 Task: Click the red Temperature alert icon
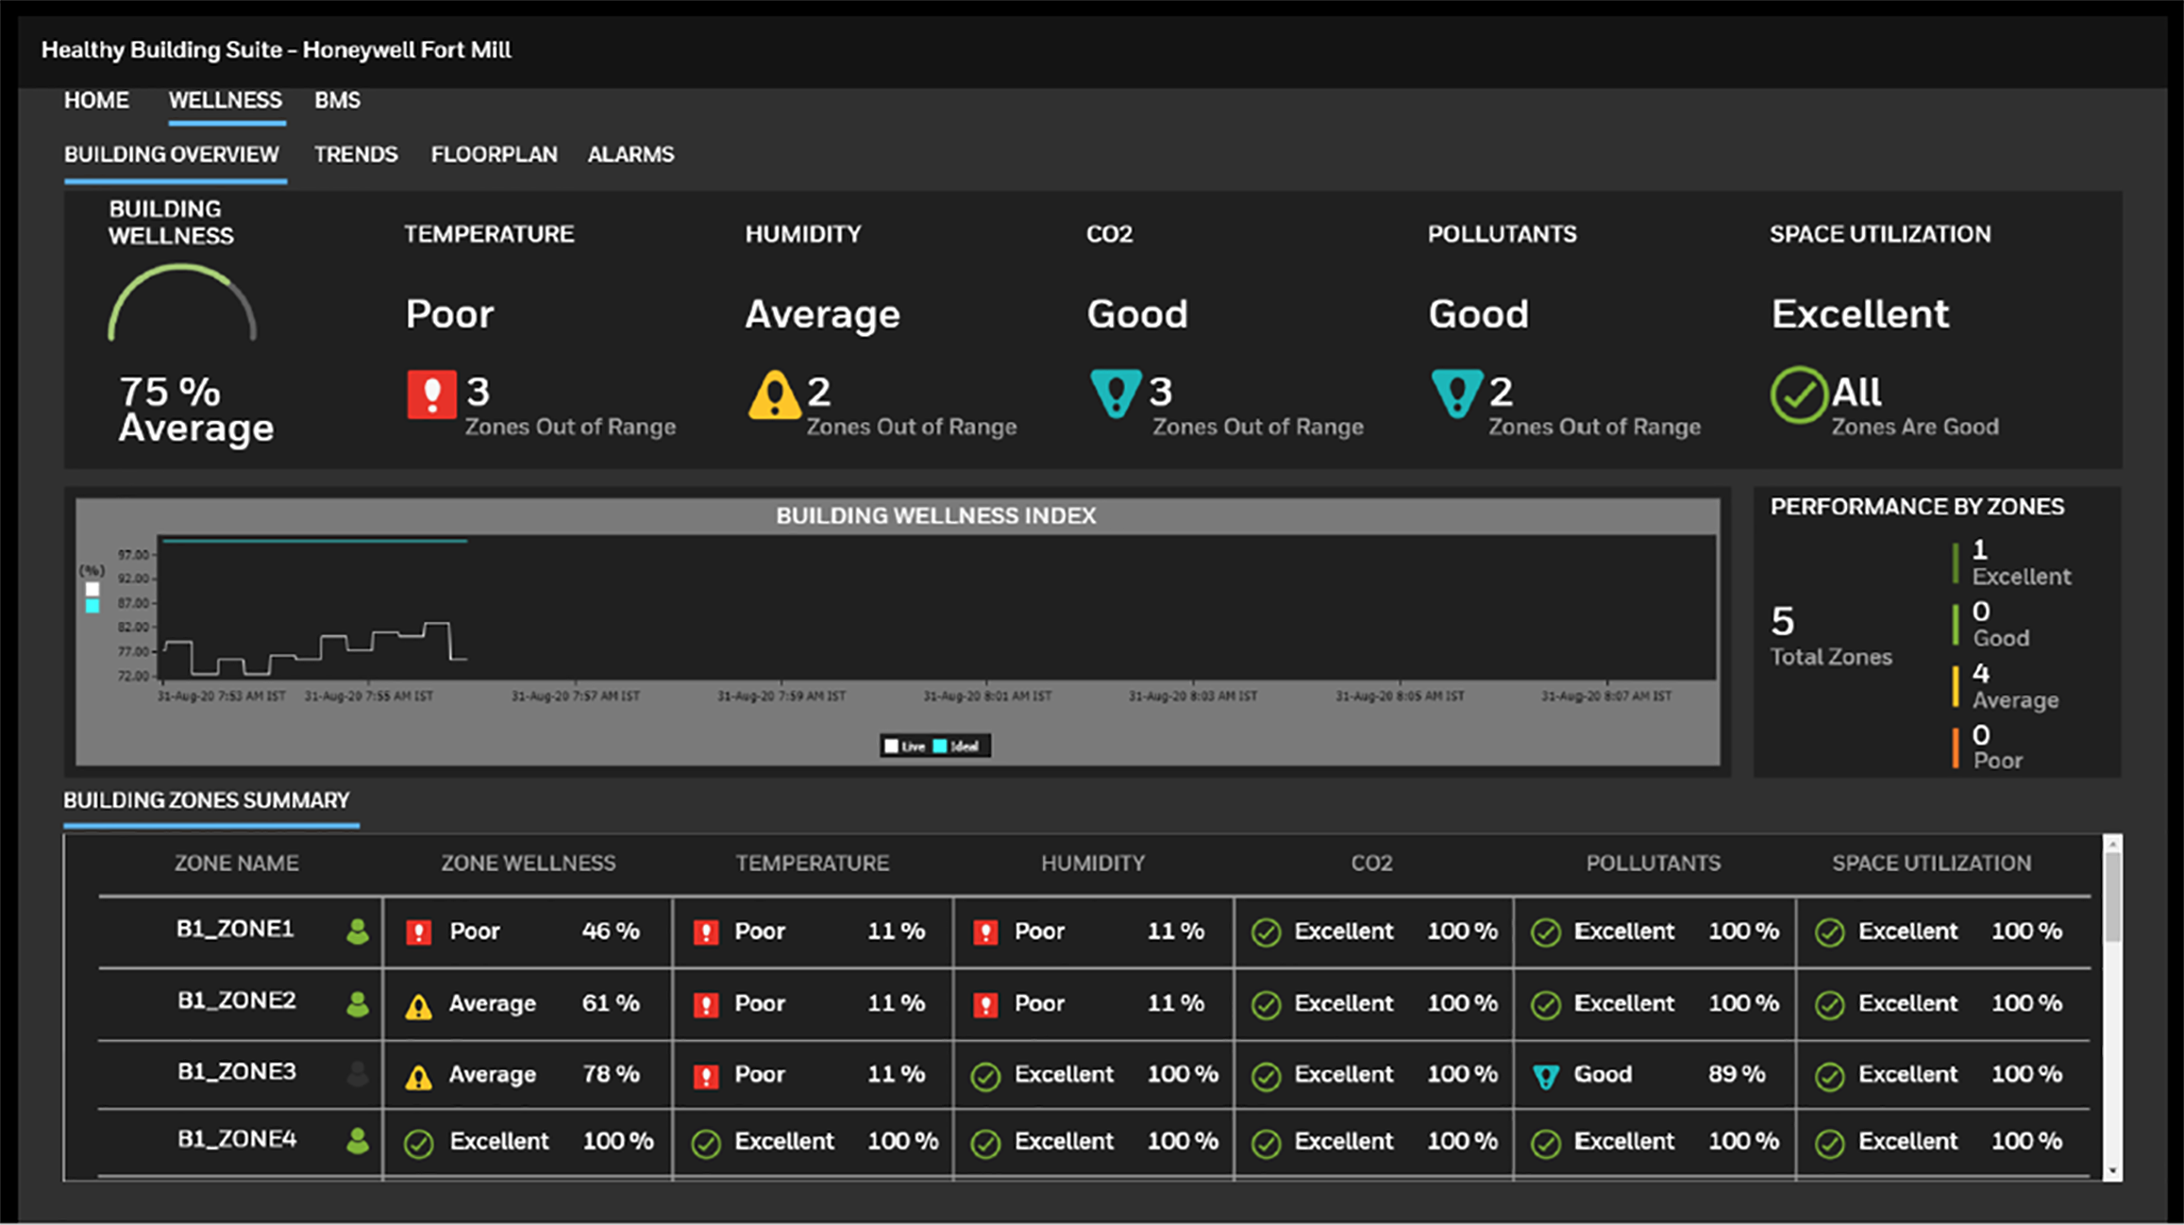pos(431,394)
